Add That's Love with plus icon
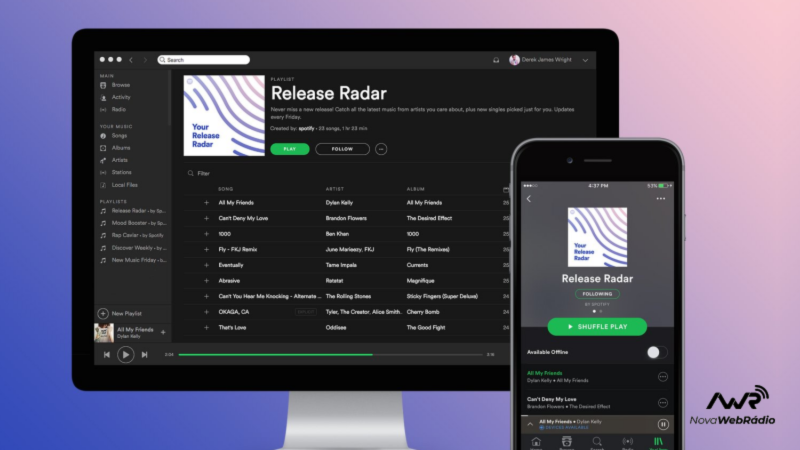Screen dimensions: 800x450 coord(207,328)
